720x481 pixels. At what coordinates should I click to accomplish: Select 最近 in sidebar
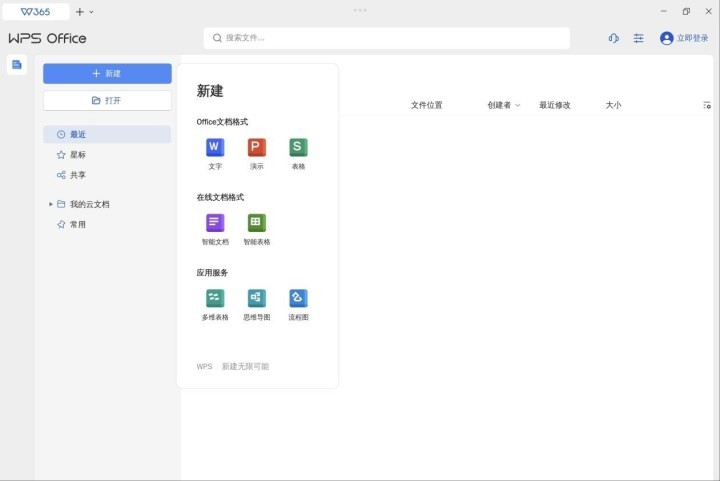pyautogui.click(x=107, y=134)
